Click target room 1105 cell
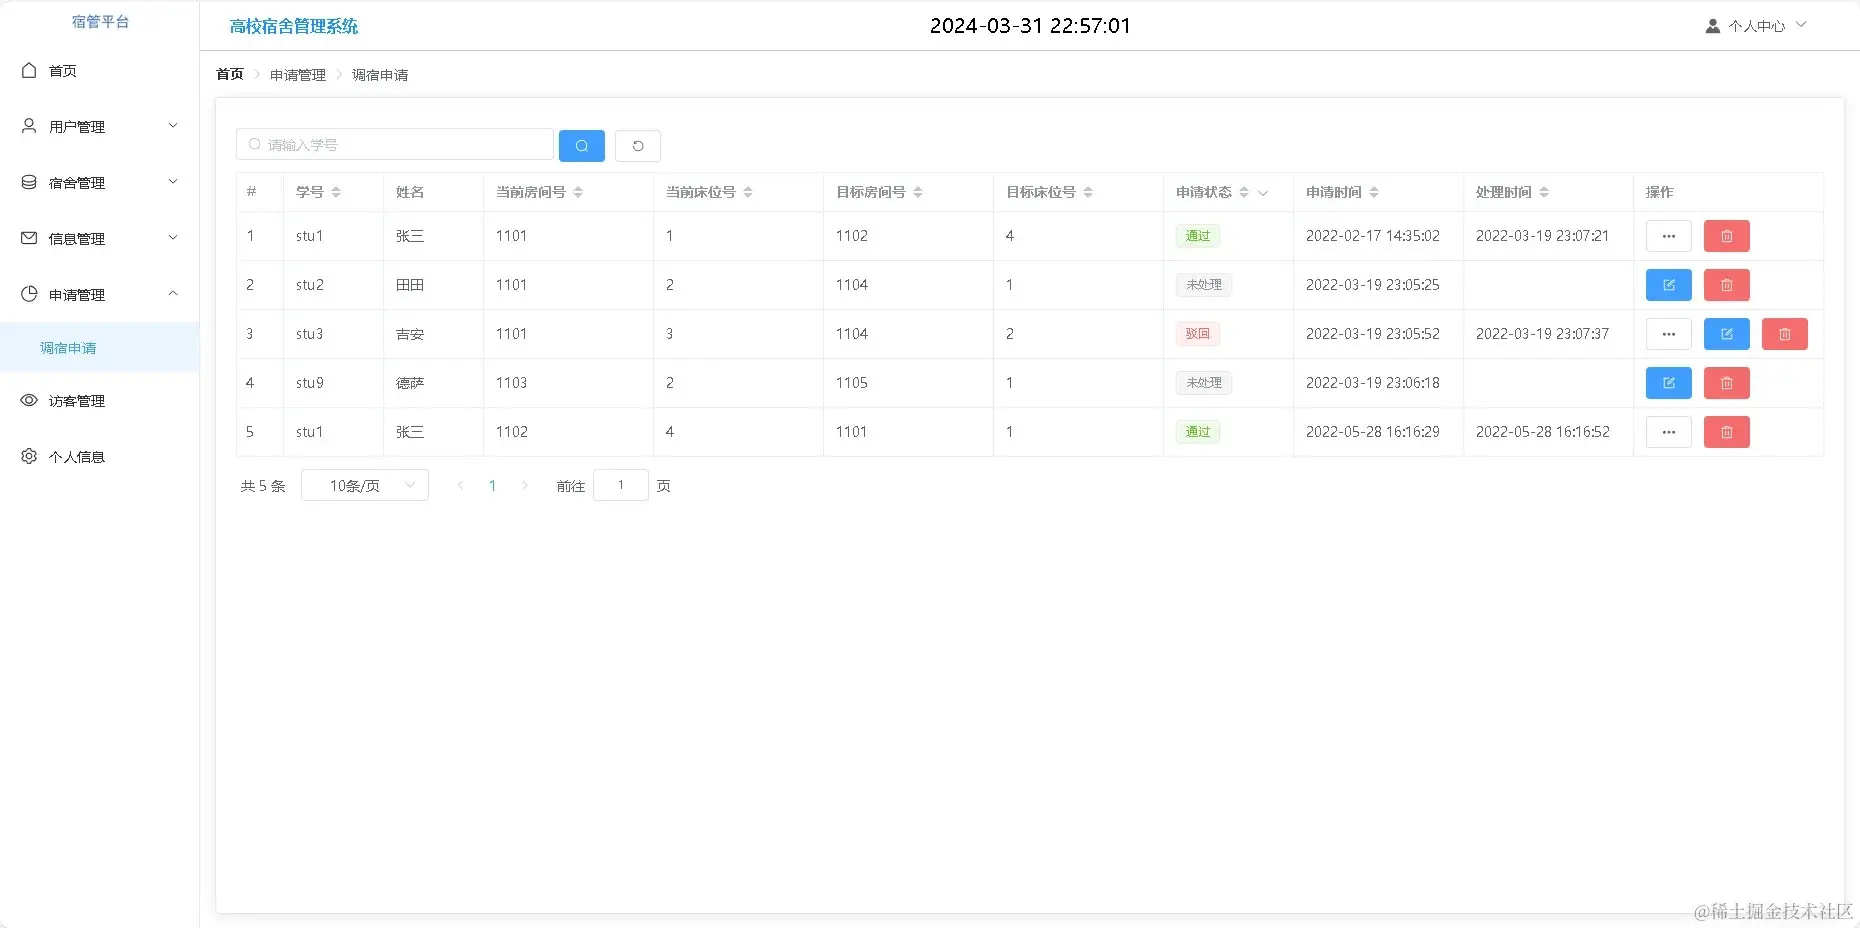Viewport: 1860px width, 928px height. (852, 383)
